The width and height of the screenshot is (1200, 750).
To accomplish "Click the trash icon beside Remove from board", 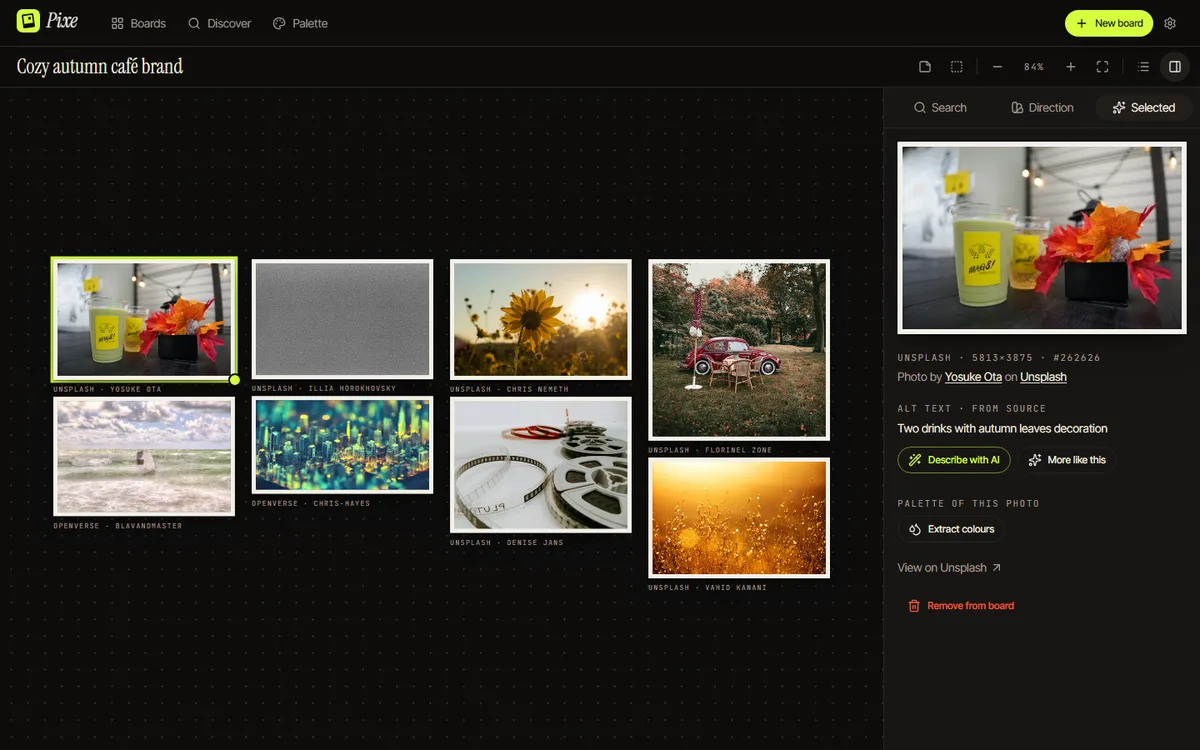I will 913,606.
